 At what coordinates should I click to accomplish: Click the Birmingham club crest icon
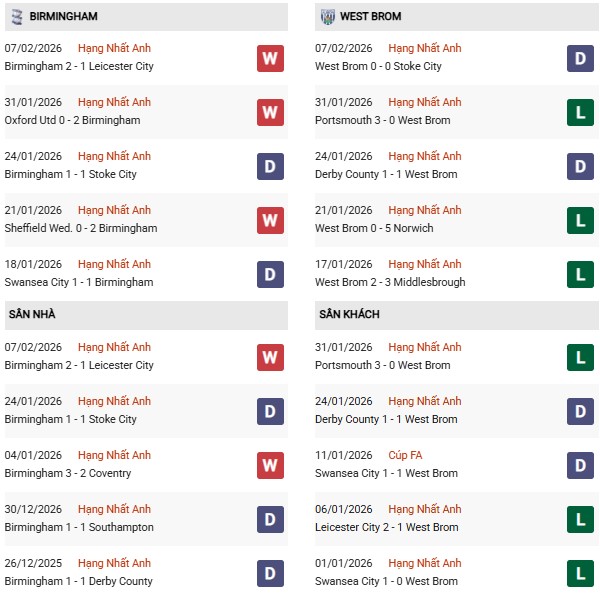pos(16,17)
